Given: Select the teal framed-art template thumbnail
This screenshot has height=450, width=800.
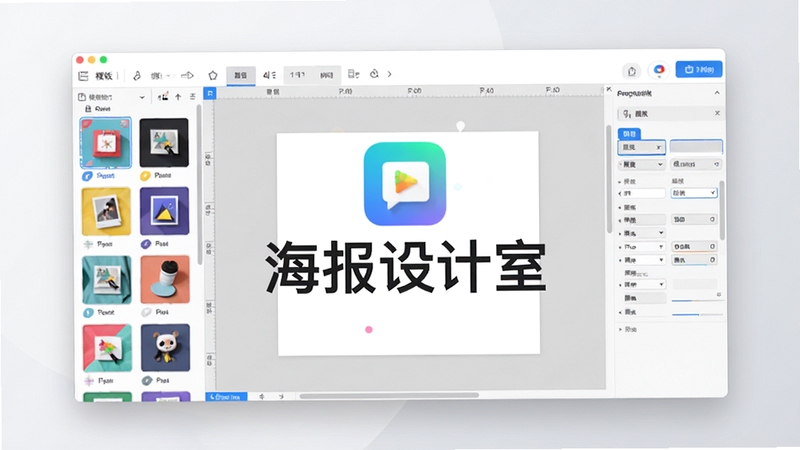Looking at the screenshot, I should [x=107, y=280].
